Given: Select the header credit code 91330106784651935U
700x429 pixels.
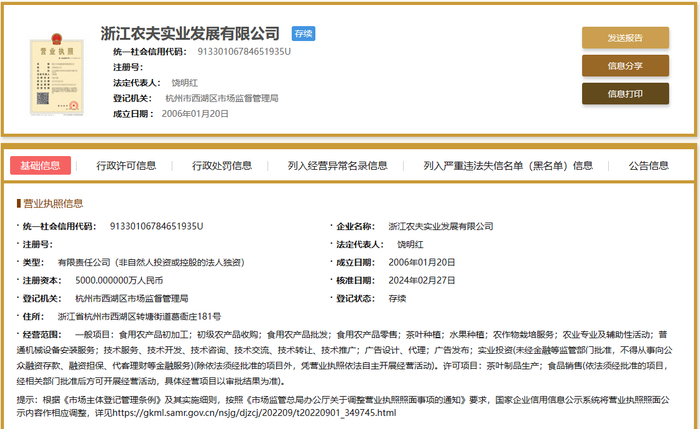Looking at the screenshot, I should [244, 52].
